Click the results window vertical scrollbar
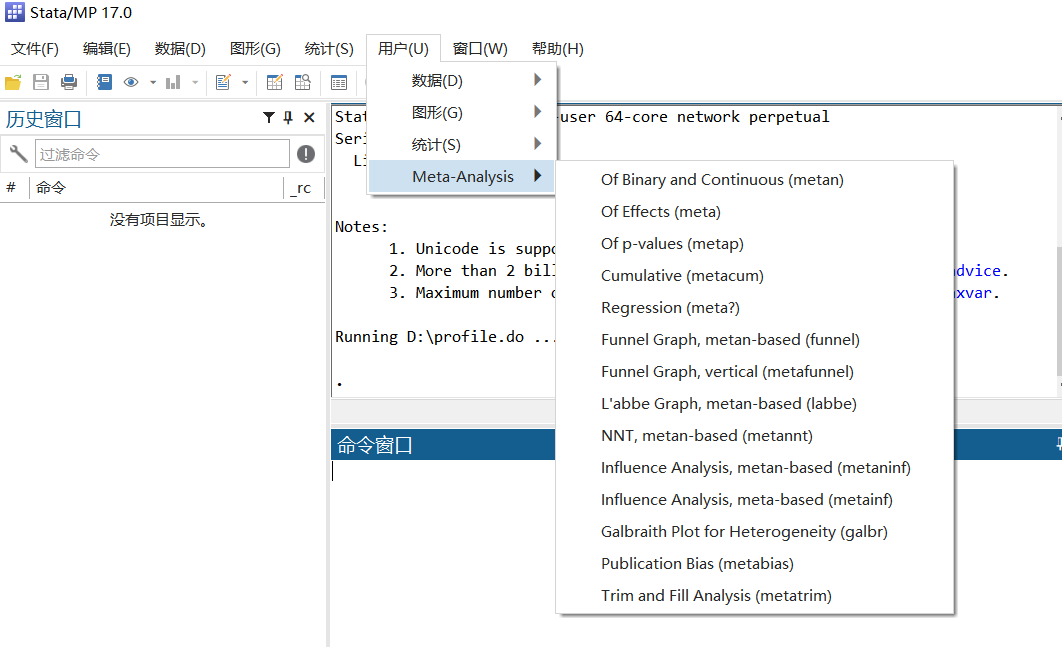This screenshot has height=647, width=1062. [x=1059, y=312]
